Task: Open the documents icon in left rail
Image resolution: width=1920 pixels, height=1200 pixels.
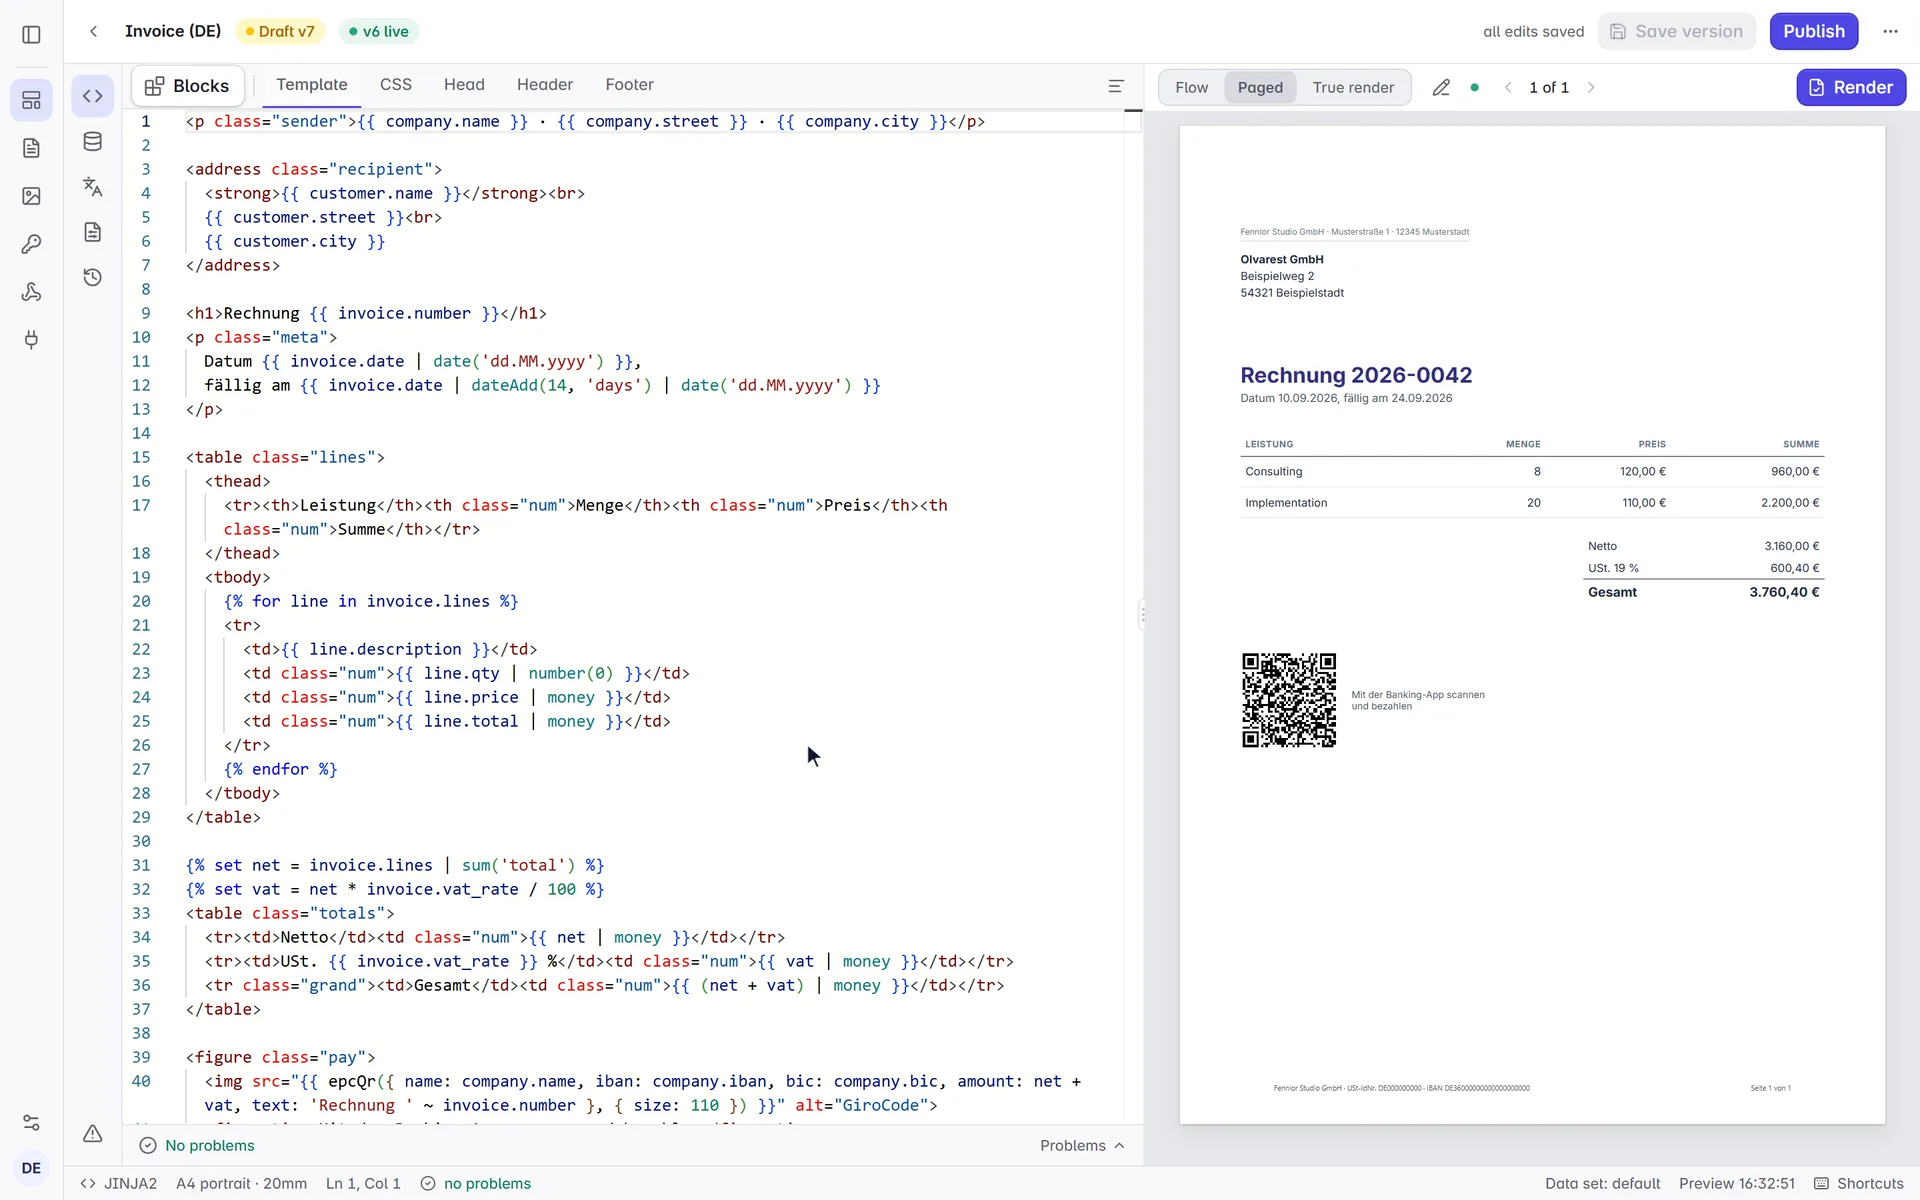Action: [x=31, y=148]
